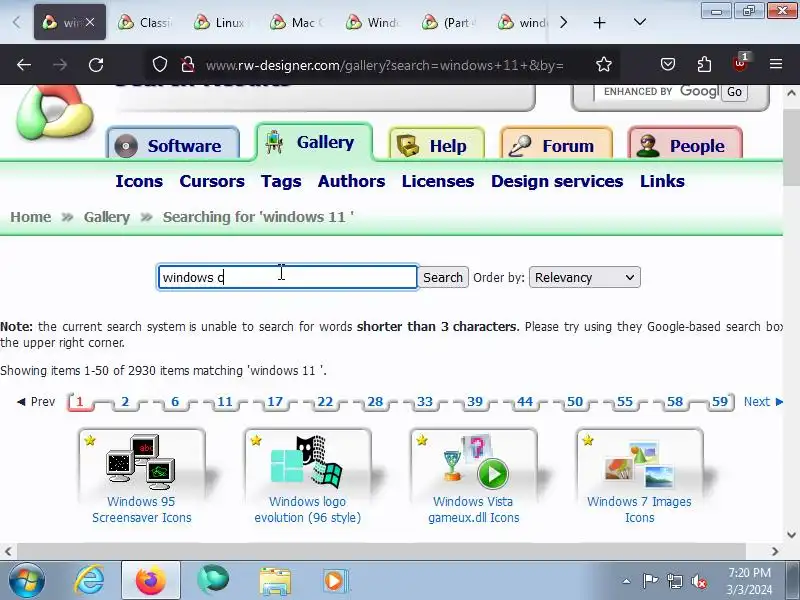
Task: Click the Gallery breadcrumb
Action: coord(107,217)
